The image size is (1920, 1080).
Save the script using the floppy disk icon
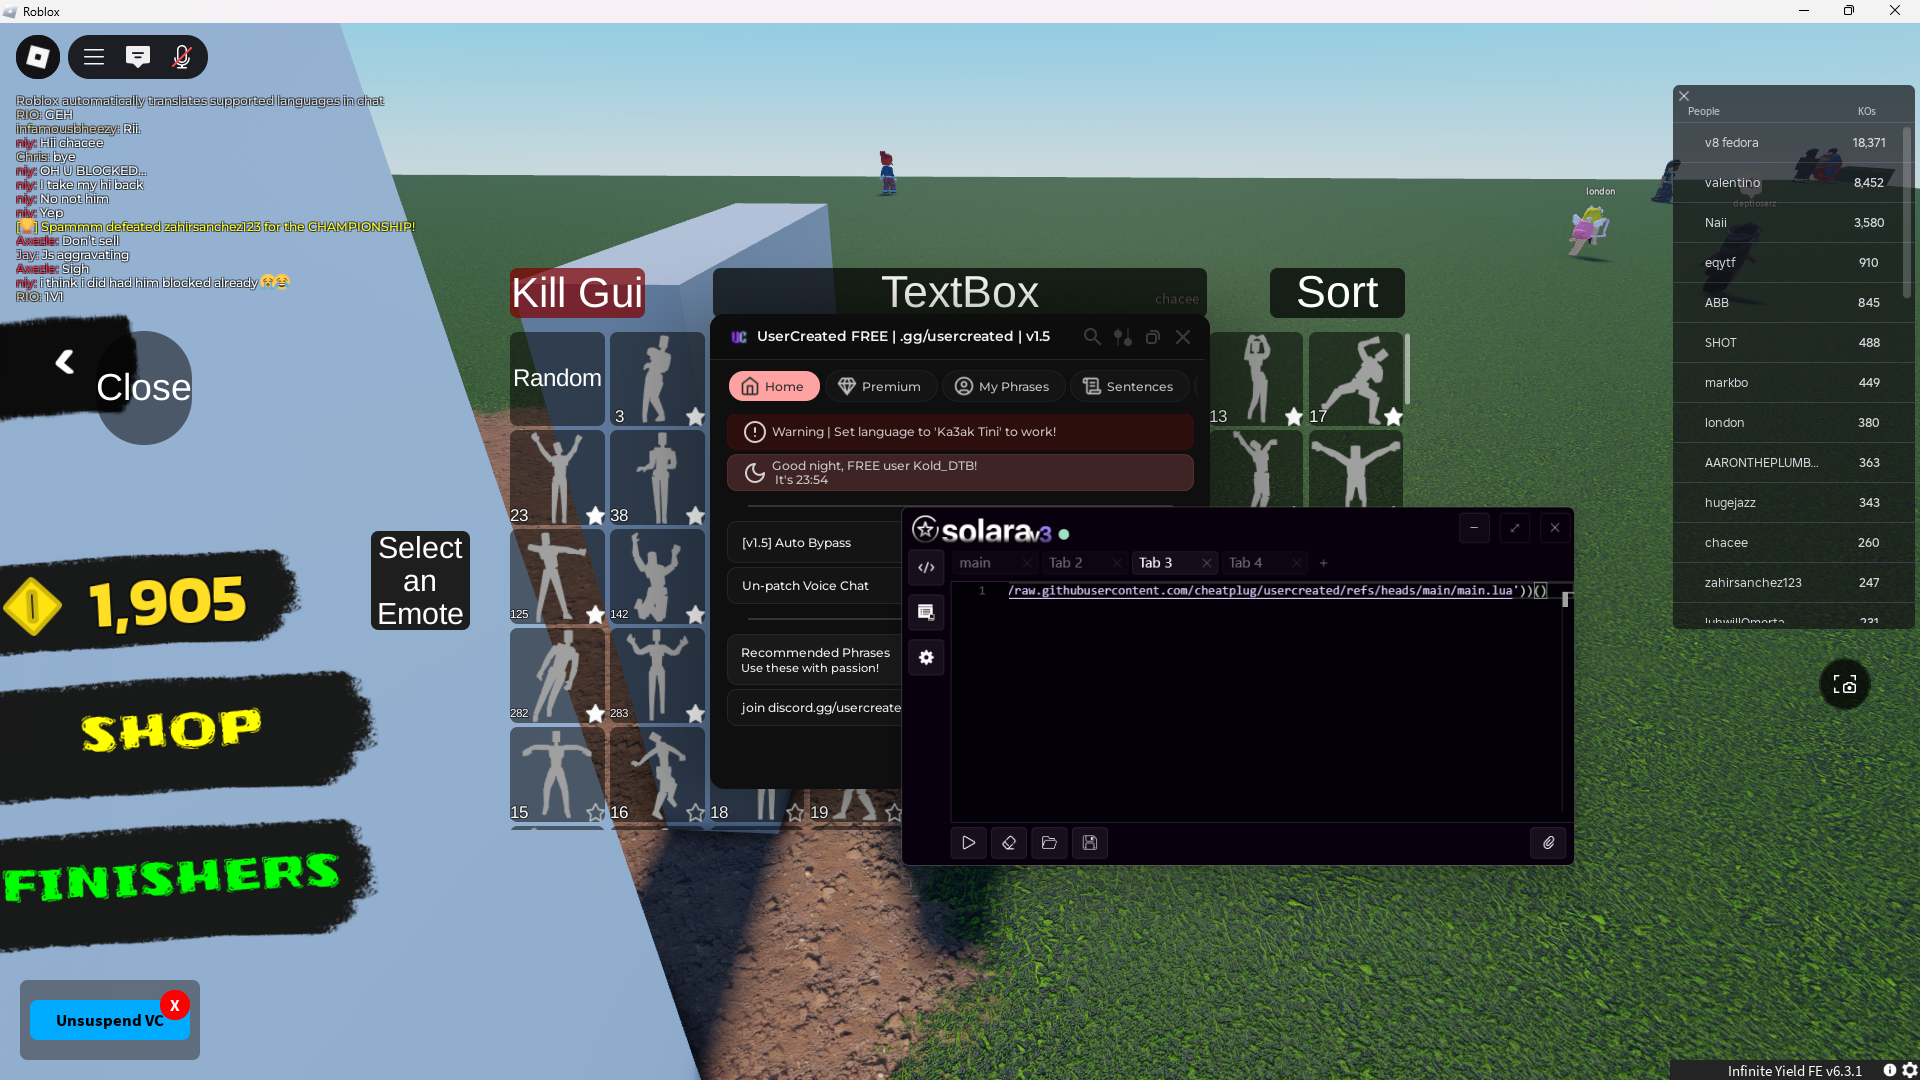(x=1090, y=843)
